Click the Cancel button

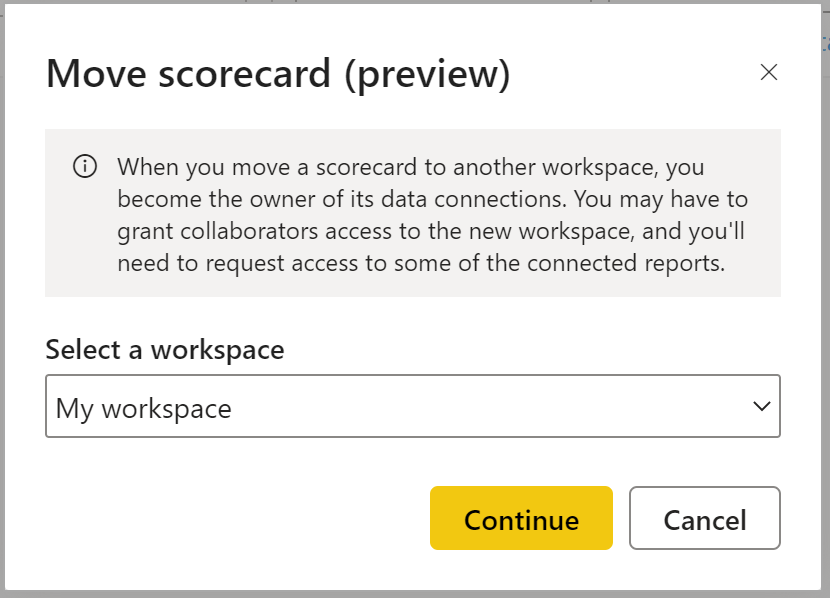click(x=704, y=519)
